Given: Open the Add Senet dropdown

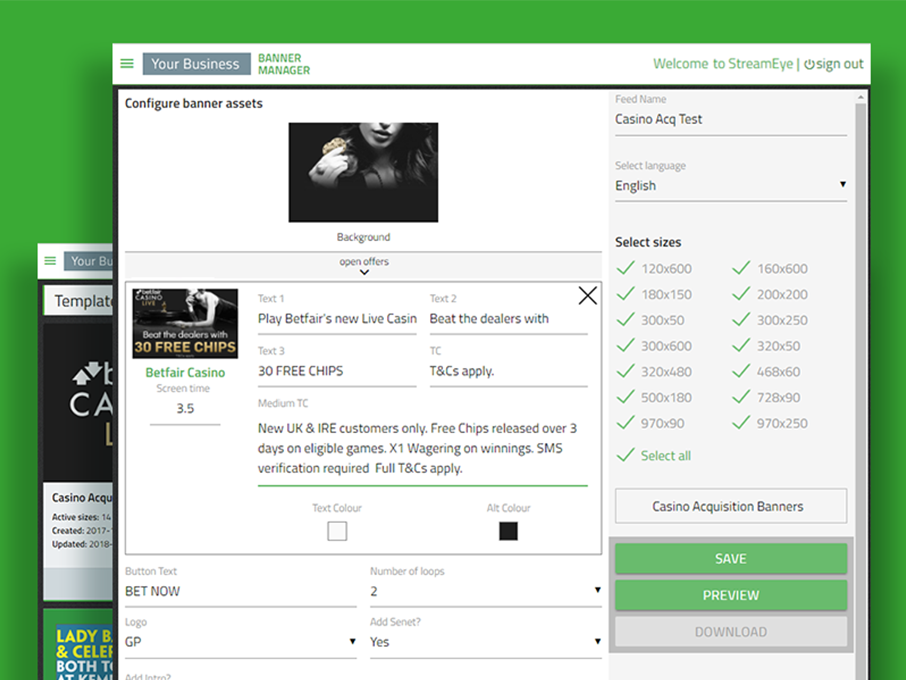Looking at the screenshot, I should pos(485,642).
